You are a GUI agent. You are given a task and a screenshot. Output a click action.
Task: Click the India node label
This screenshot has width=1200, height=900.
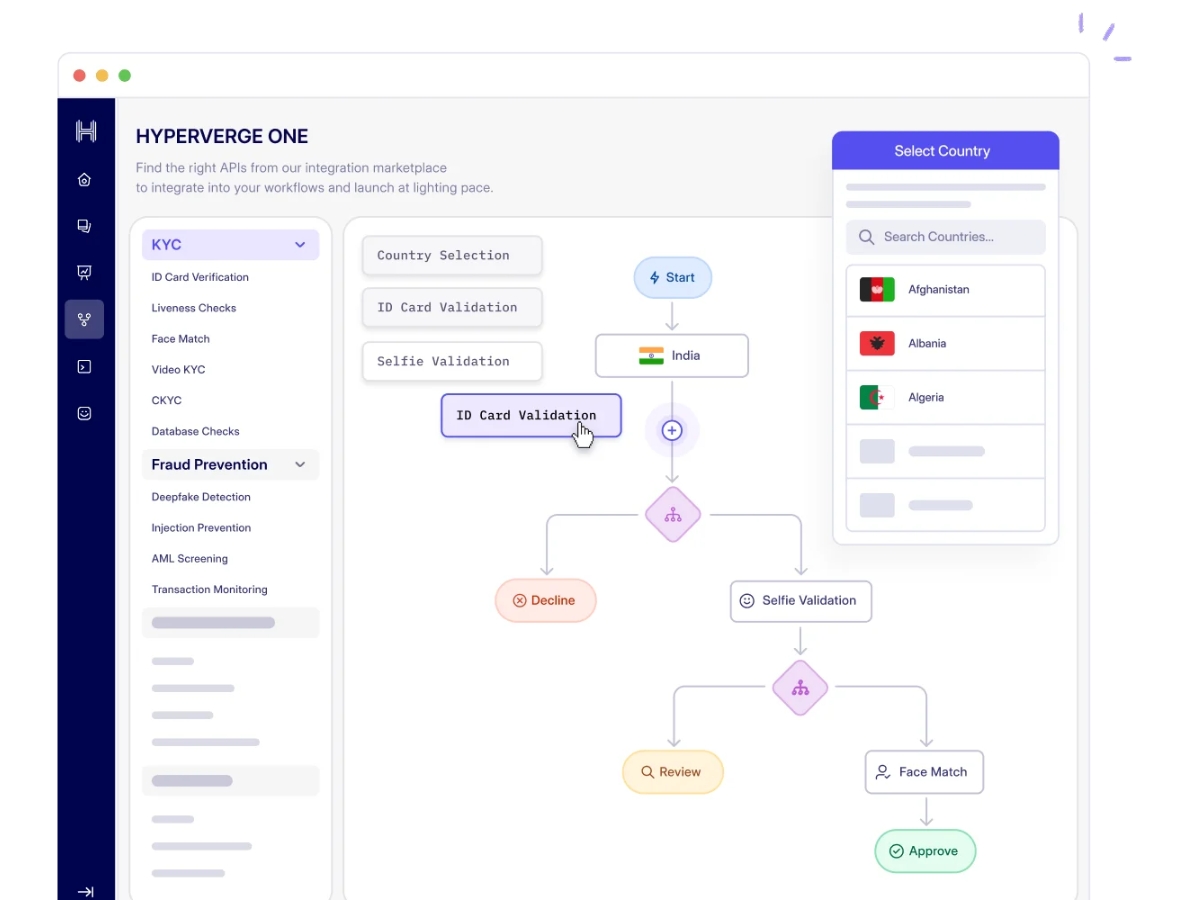click(x=686, y=356)
